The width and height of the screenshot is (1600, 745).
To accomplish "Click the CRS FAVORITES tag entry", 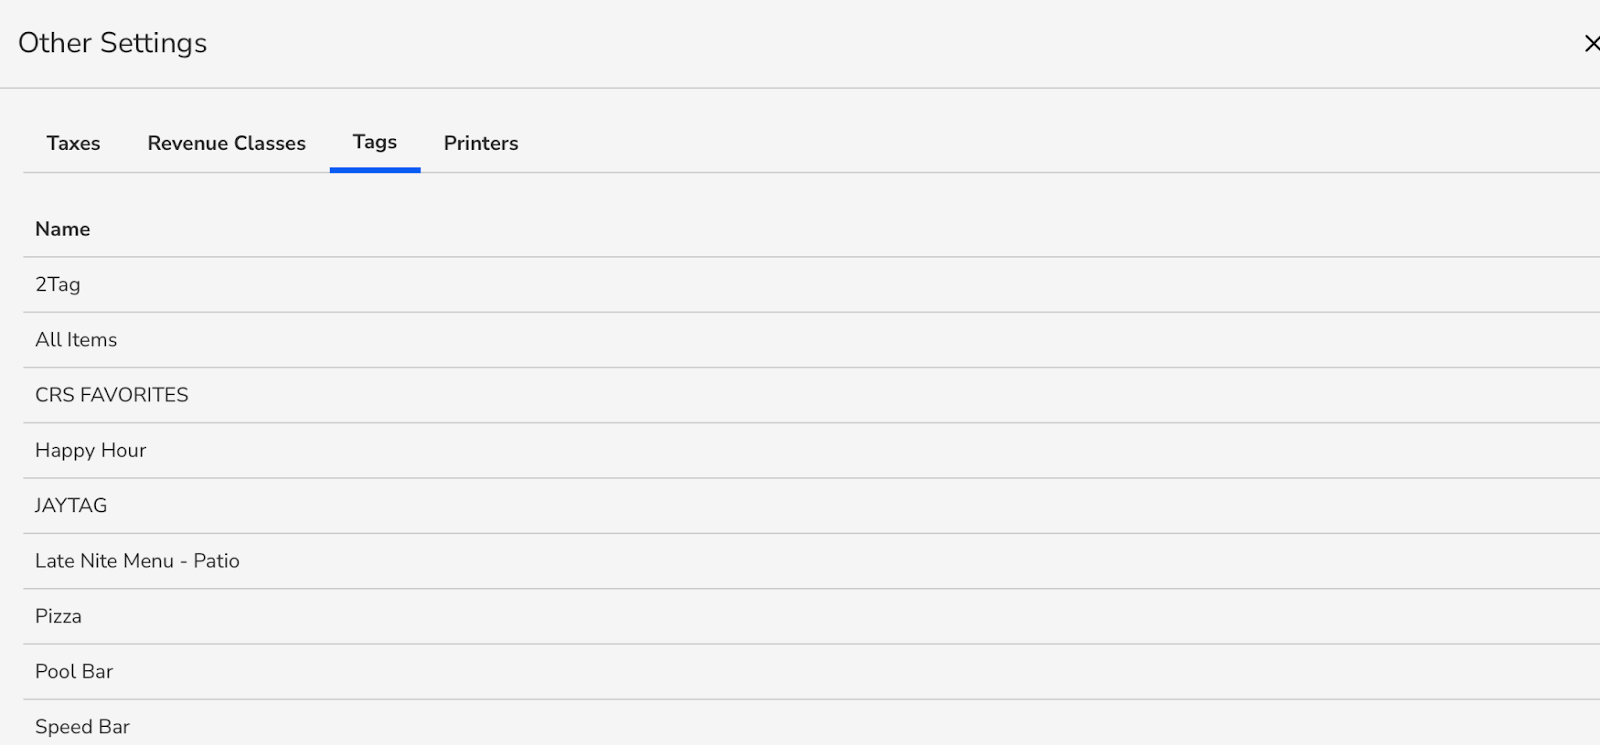I will (x=111, y=395).
